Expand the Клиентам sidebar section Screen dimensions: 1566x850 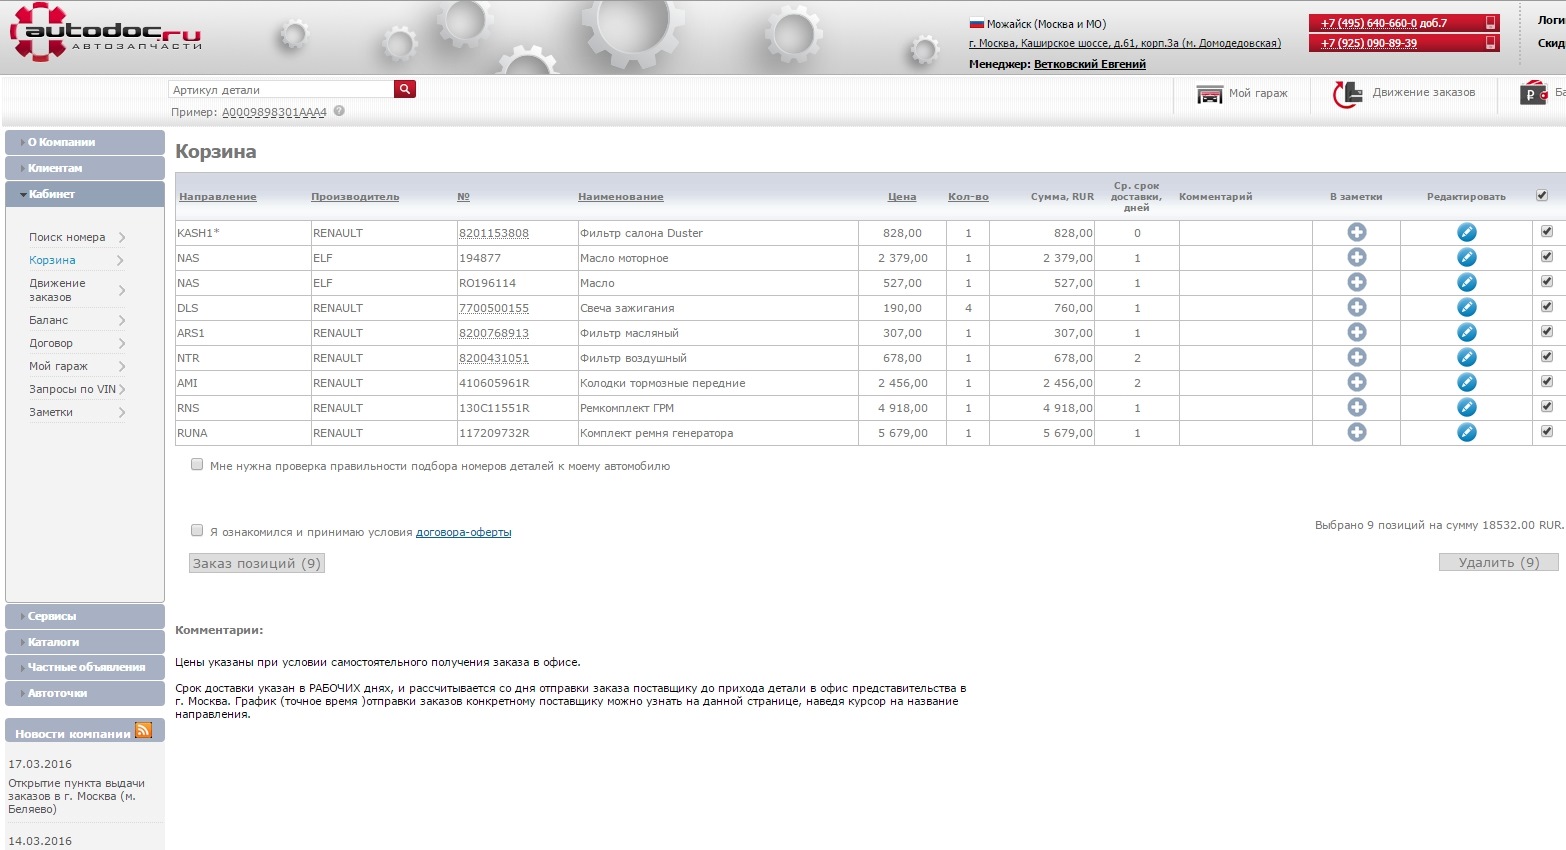click(x=85, y=168)
